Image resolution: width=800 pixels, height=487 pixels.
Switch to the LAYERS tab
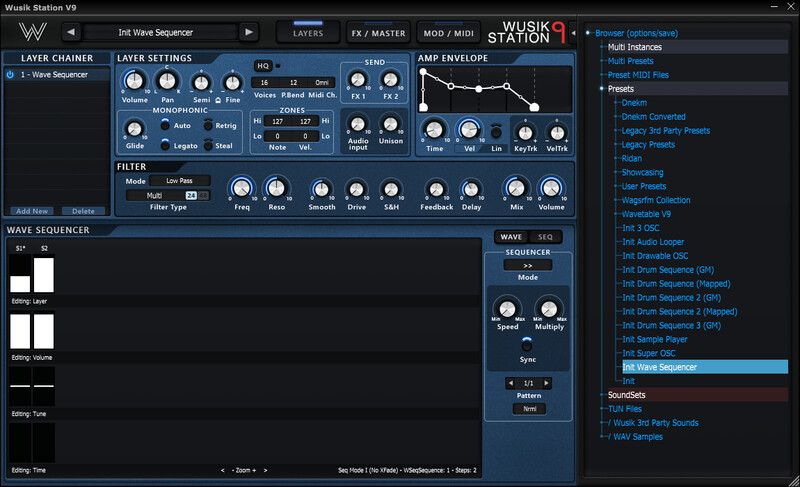pos(308,33)
